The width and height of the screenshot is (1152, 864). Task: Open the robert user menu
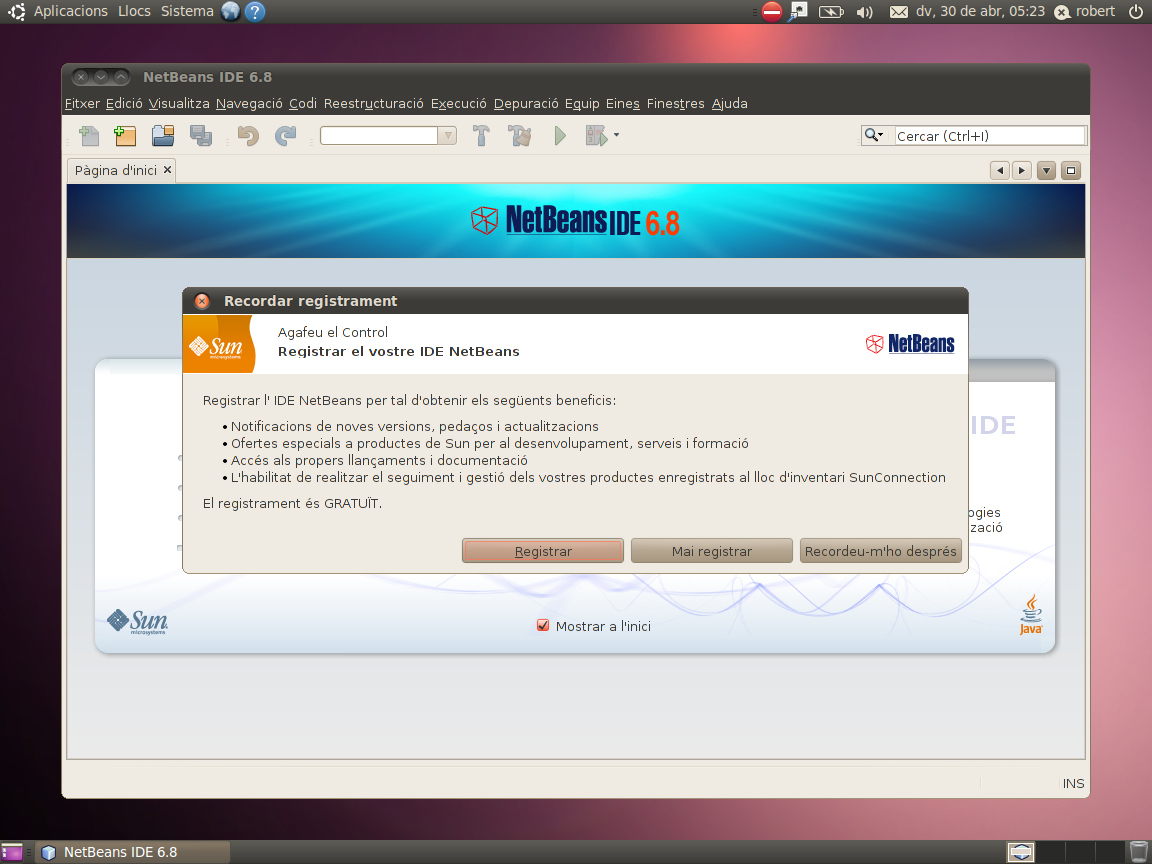(1085, 11)
